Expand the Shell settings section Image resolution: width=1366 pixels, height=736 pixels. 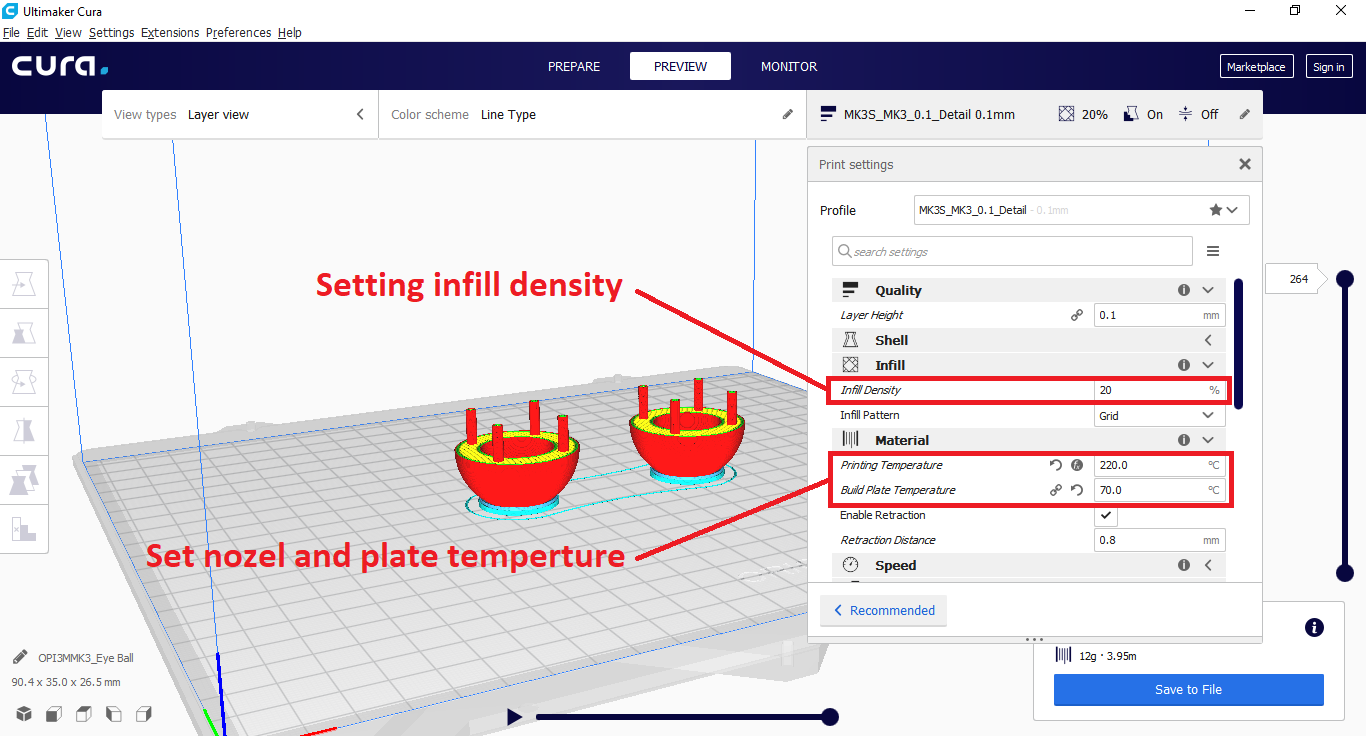coord(1208,340)
